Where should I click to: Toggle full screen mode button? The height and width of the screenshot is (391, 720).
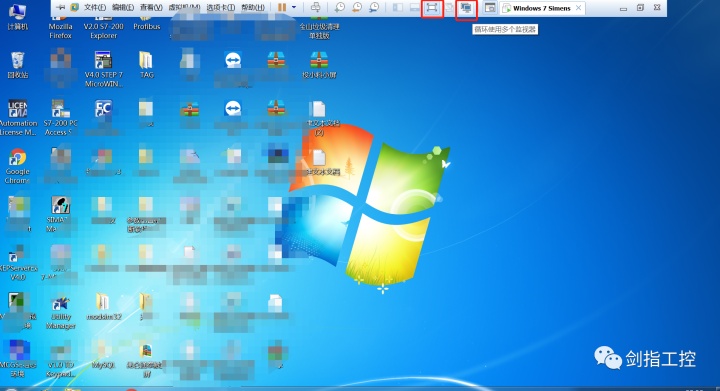pyautogui.click(x=432, y=8)
